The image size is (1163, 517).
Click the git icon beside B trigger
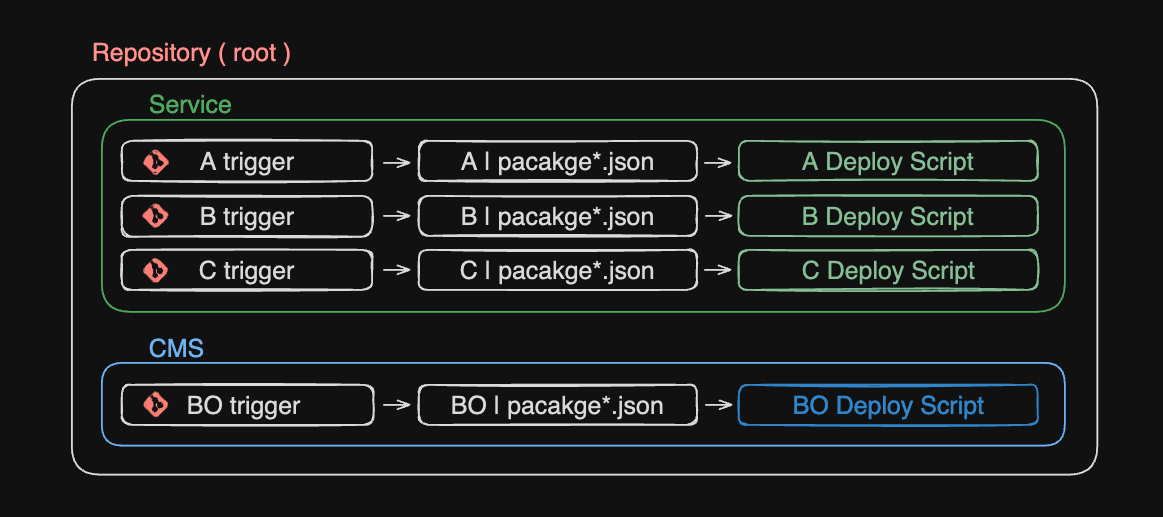pos(155,216)
